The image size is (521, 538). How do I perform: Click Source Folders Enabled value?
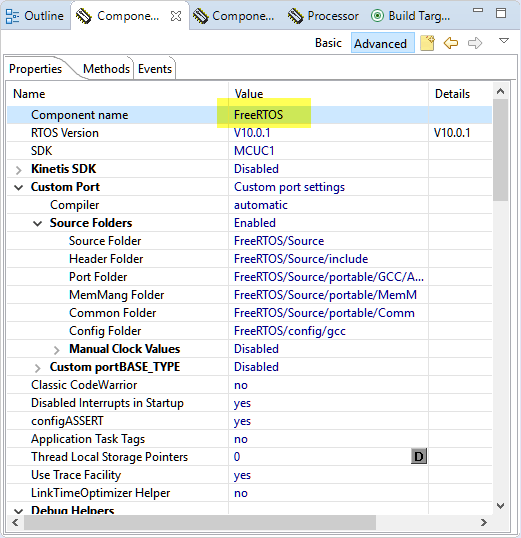255,223
